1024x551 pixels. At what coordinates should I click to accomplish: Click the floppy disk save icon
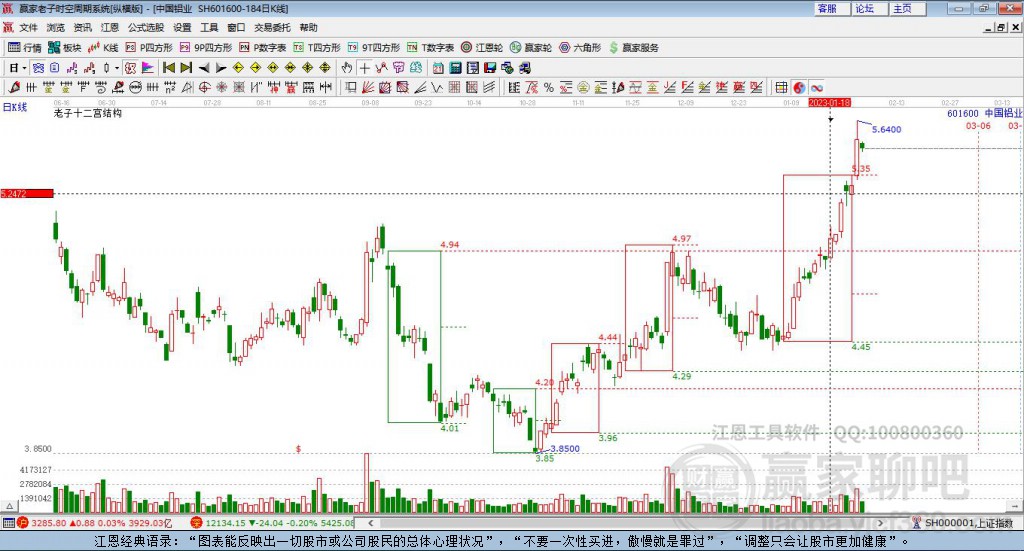pyautogui.click(x=490, y=68)
